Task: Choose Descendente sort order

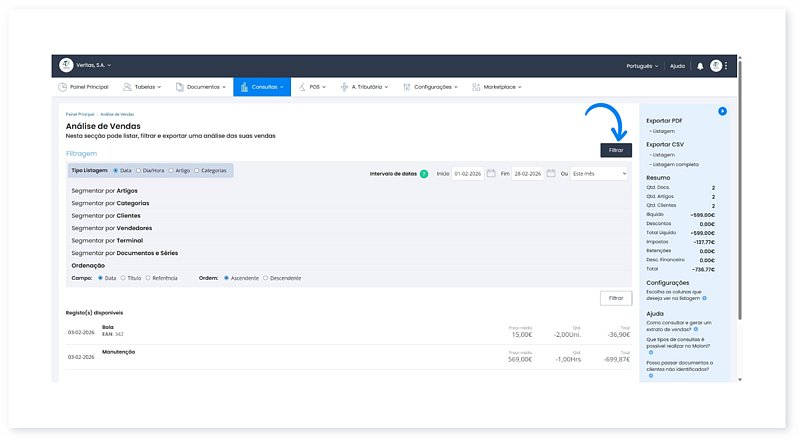Action: [266, 278]
